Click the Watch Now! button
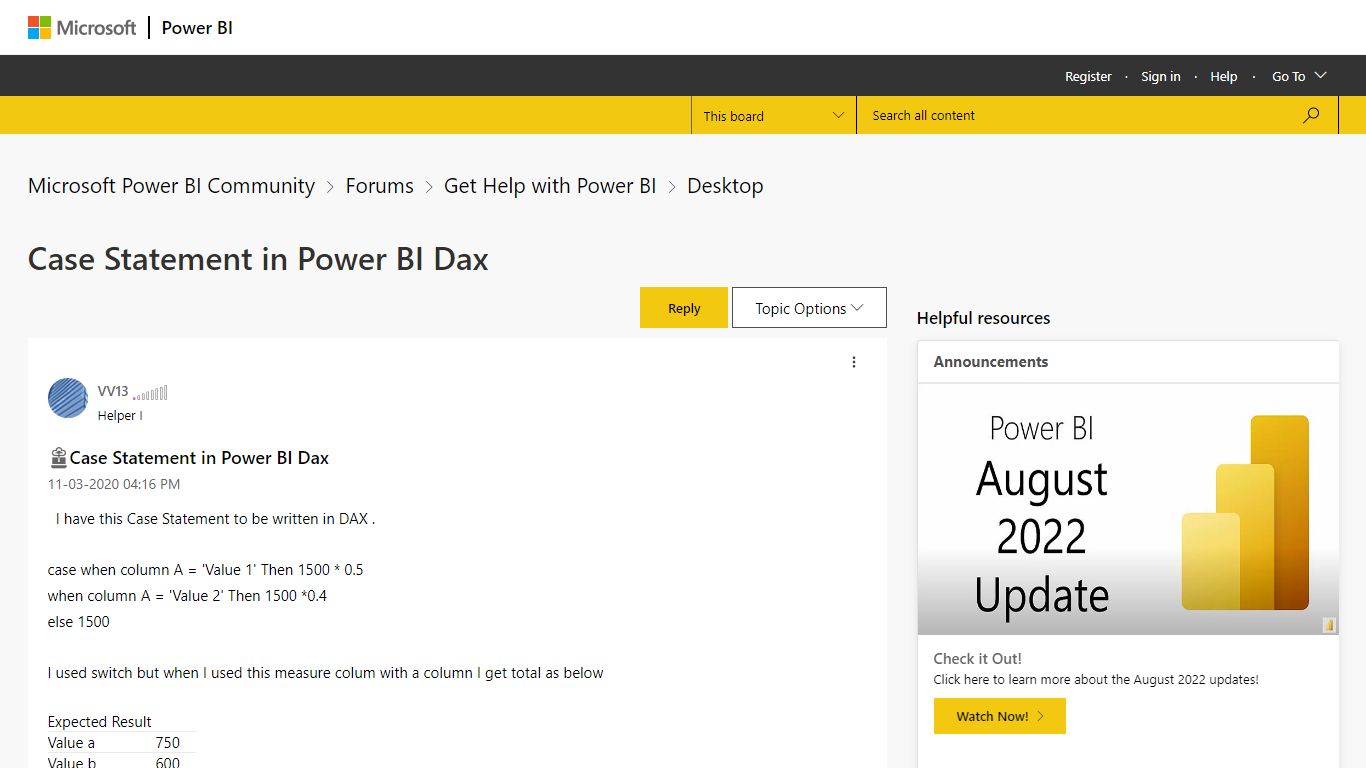The width and height of the screenshot is (1366, 768). (1000, 716)
